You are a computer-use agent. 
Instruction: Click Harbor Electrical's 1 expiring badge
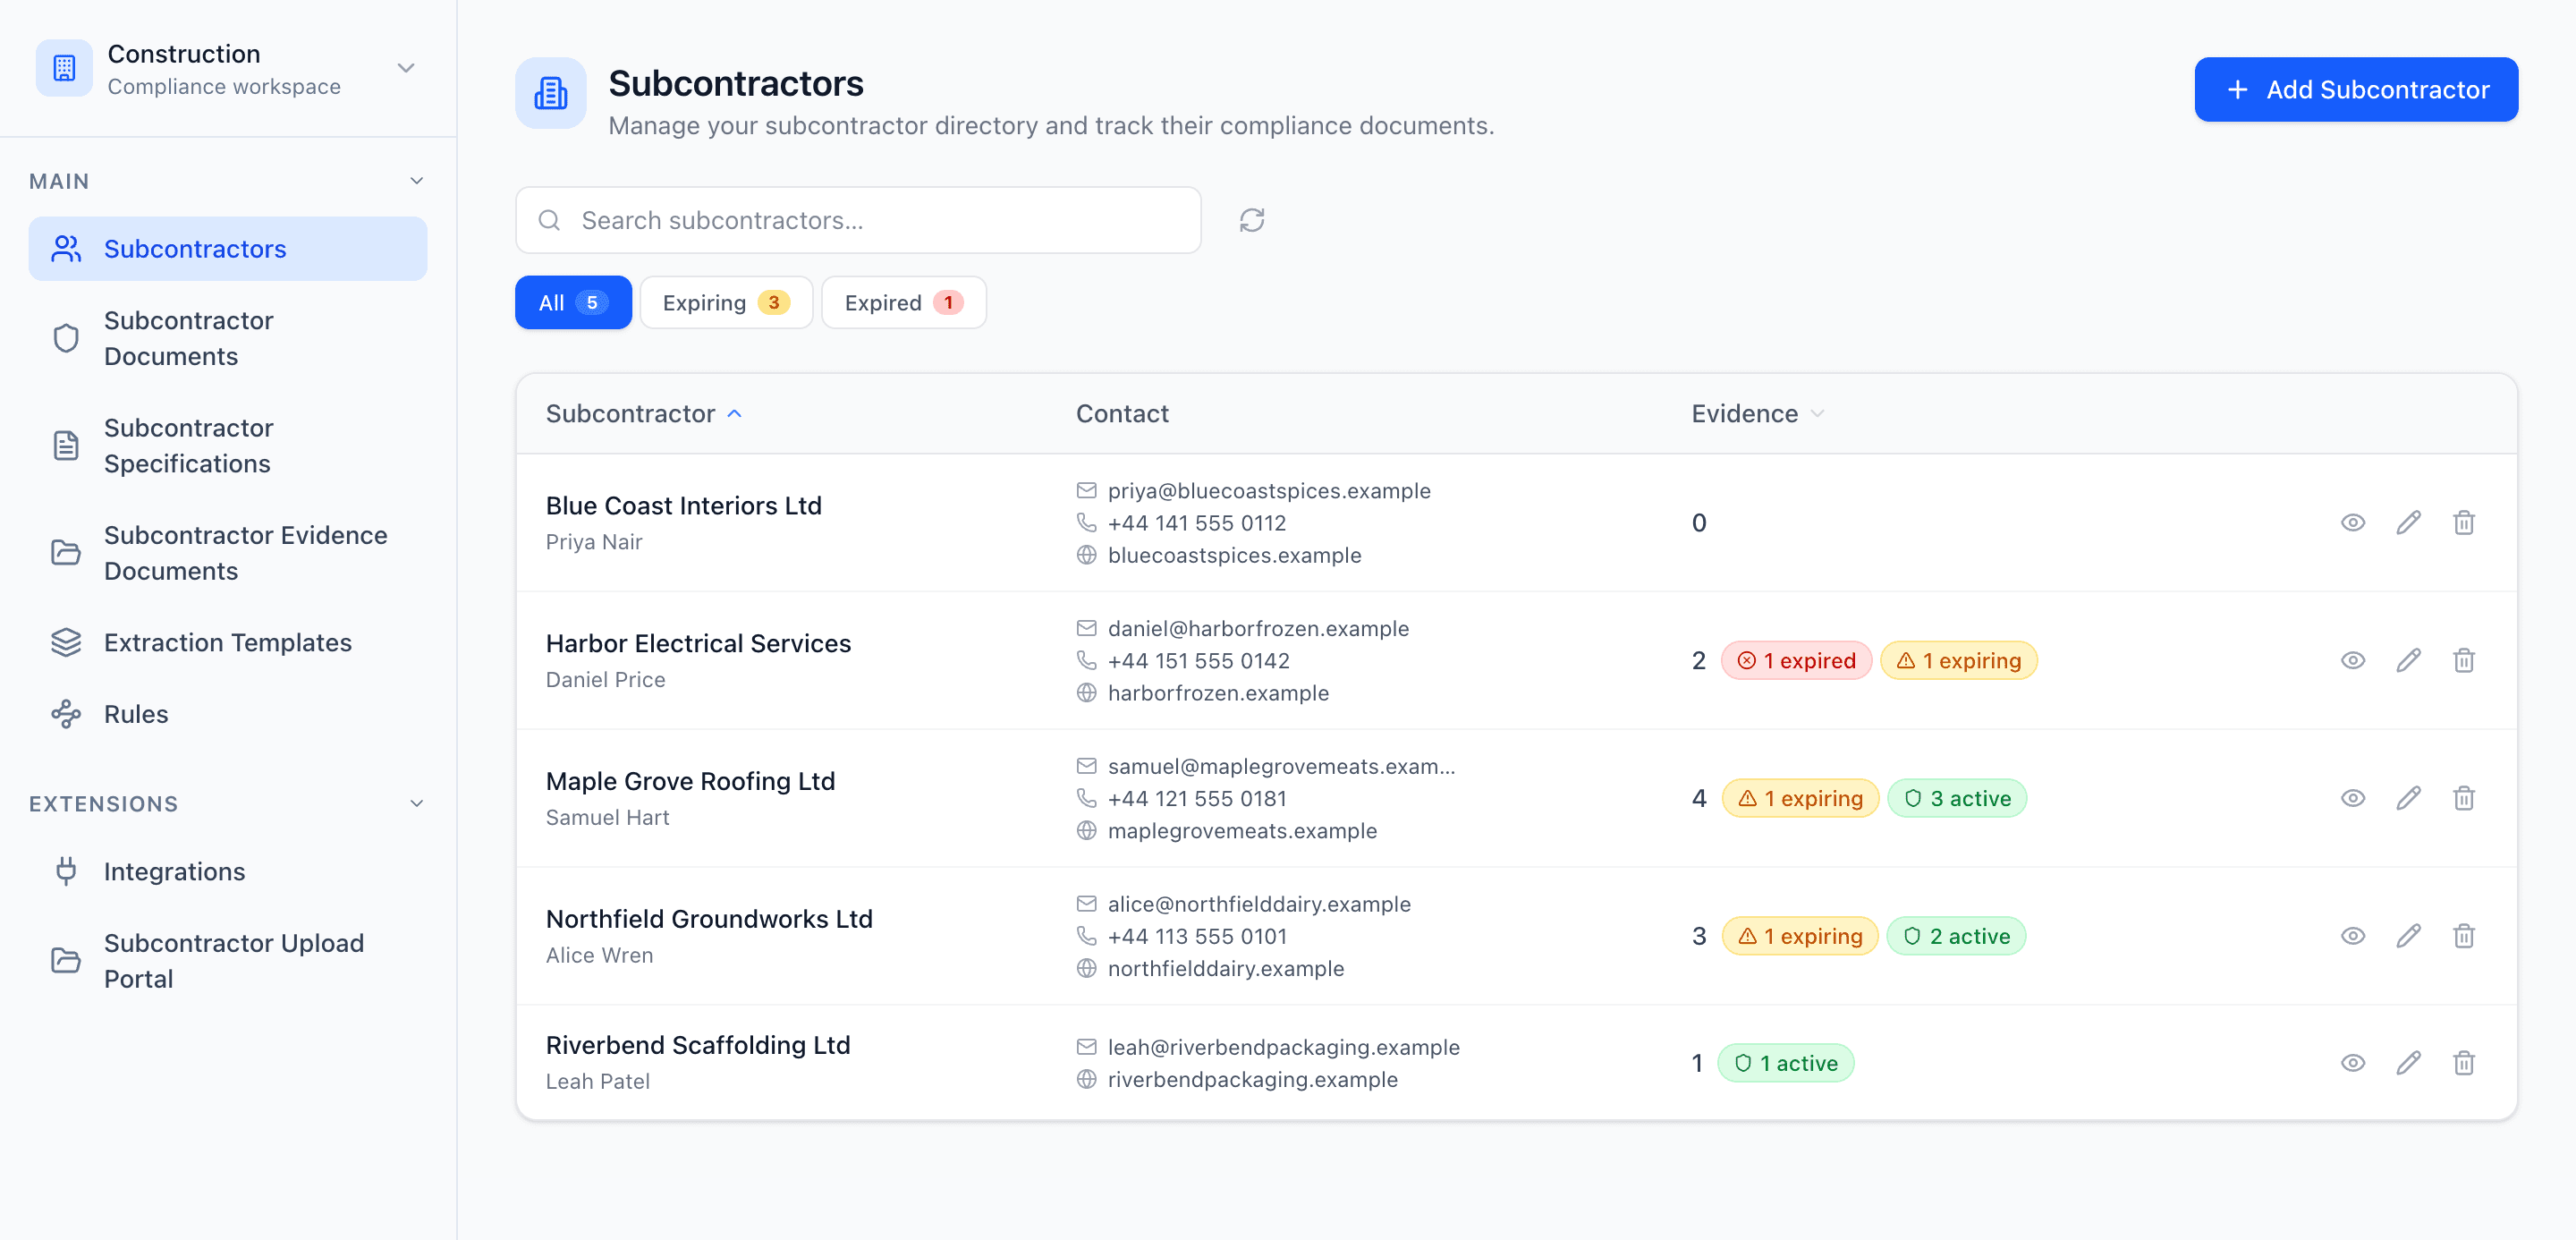click(1959, 661)
